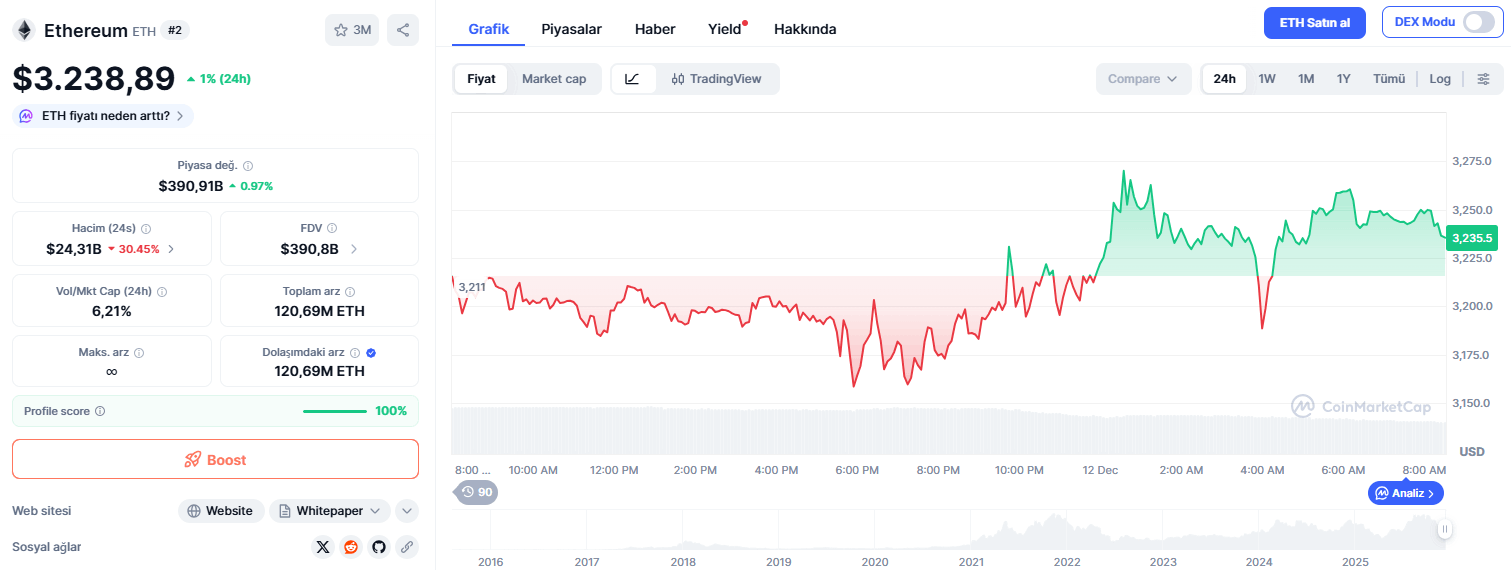Expand the Whitepaper dropdown

coord(329,511)
